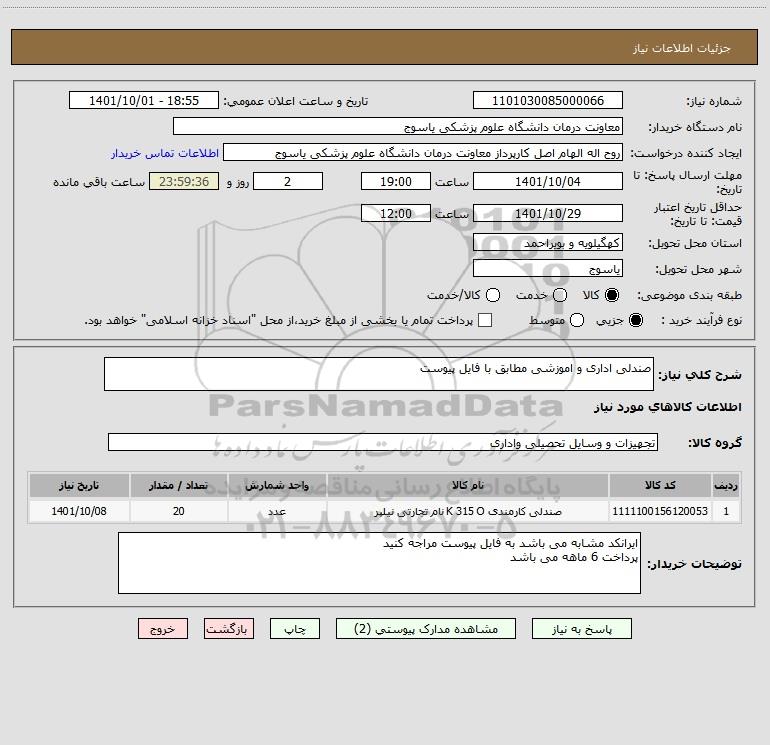Select the جزیی purchase type radio
770x745 pixels.
click(635, 320)
